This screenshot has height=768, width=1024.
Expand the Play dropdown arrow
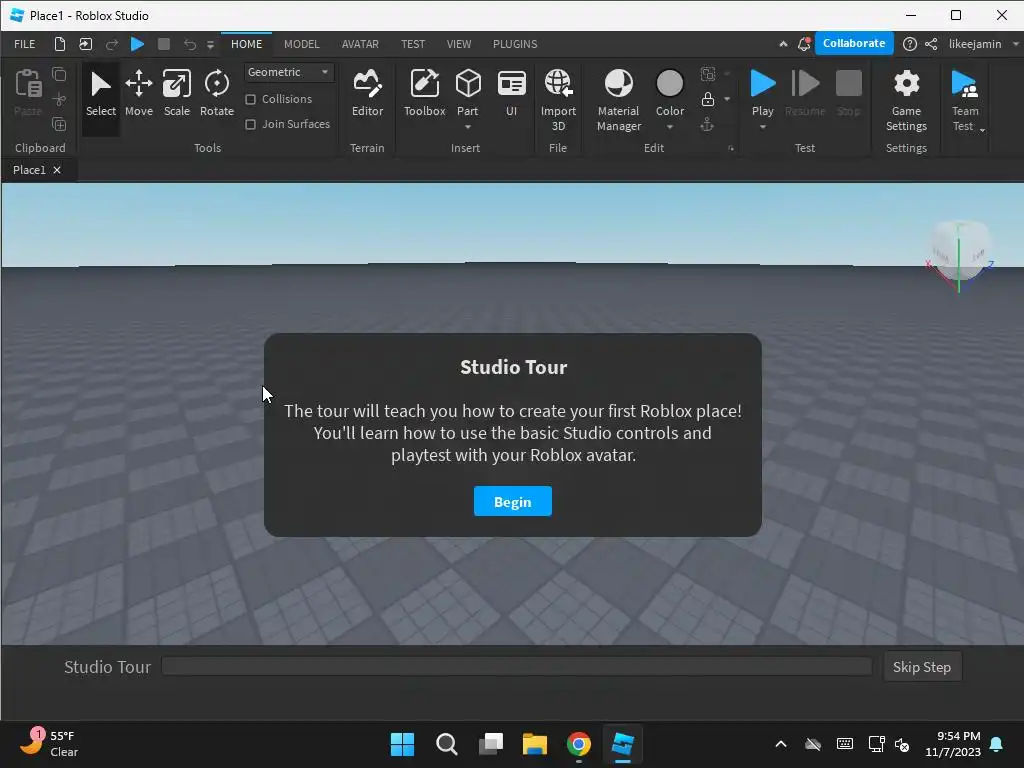[x=762, y=127]
